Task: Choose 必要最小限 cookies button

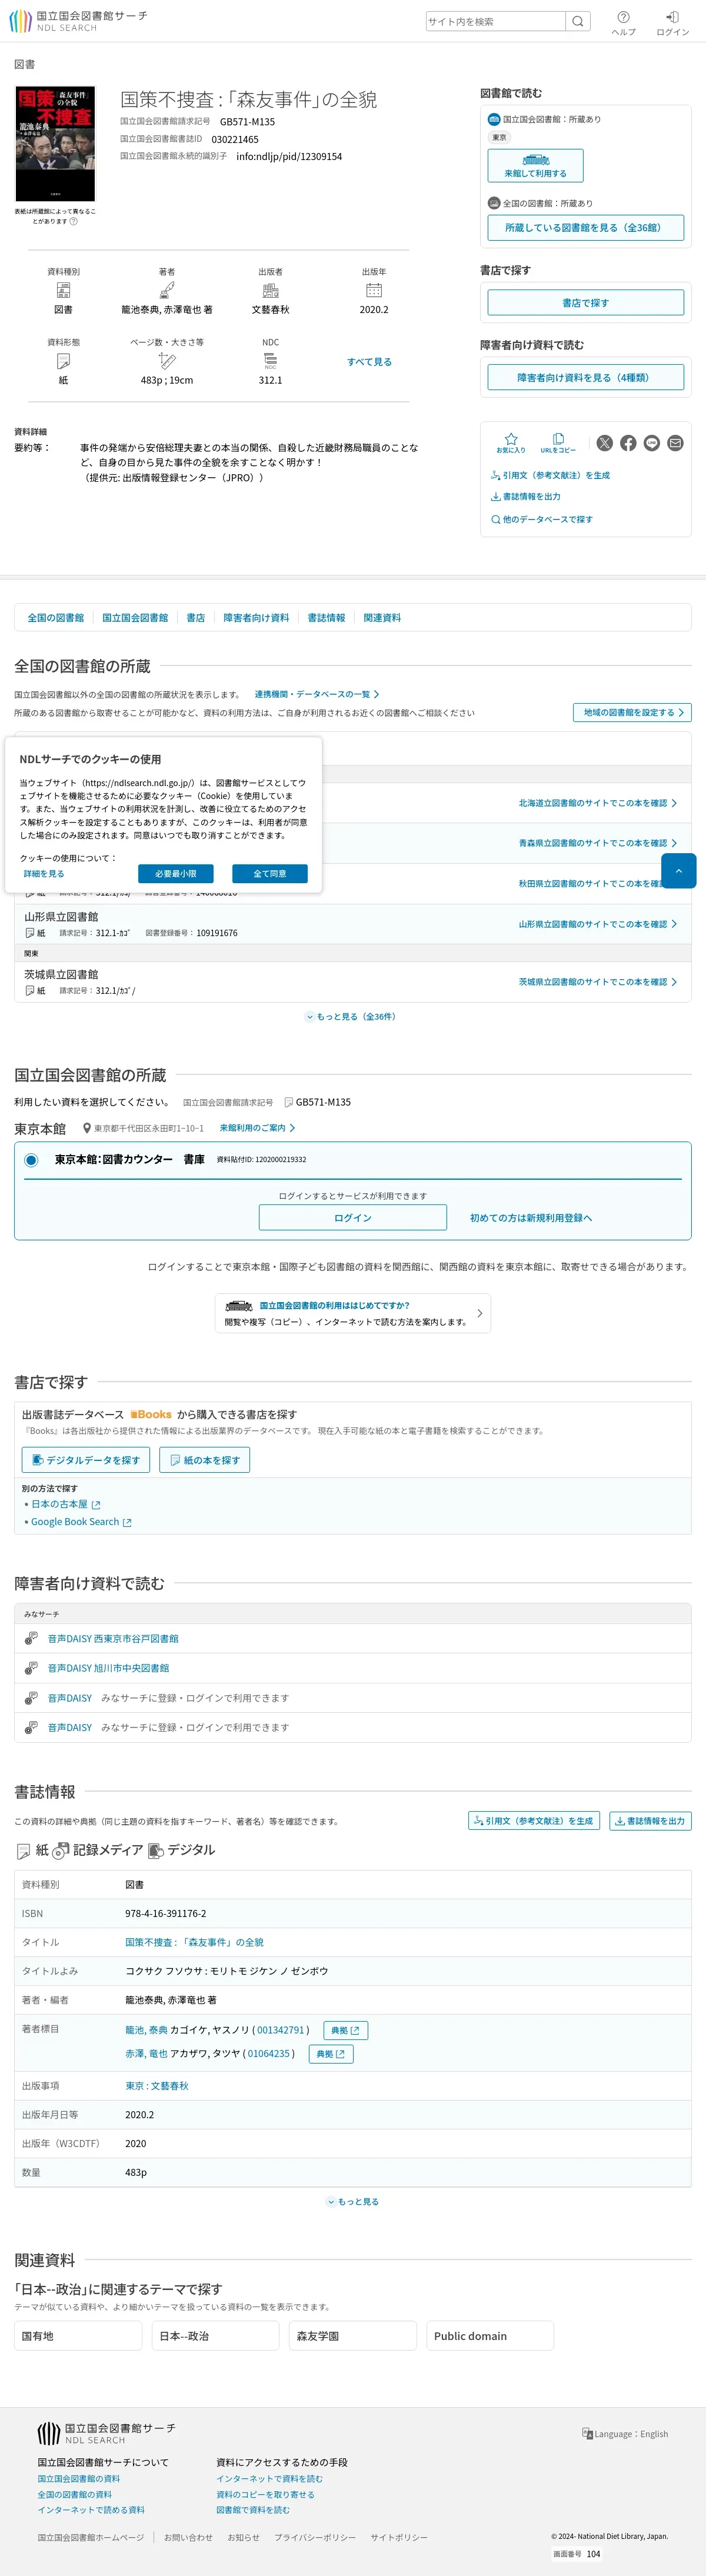Action: point(176,874)
